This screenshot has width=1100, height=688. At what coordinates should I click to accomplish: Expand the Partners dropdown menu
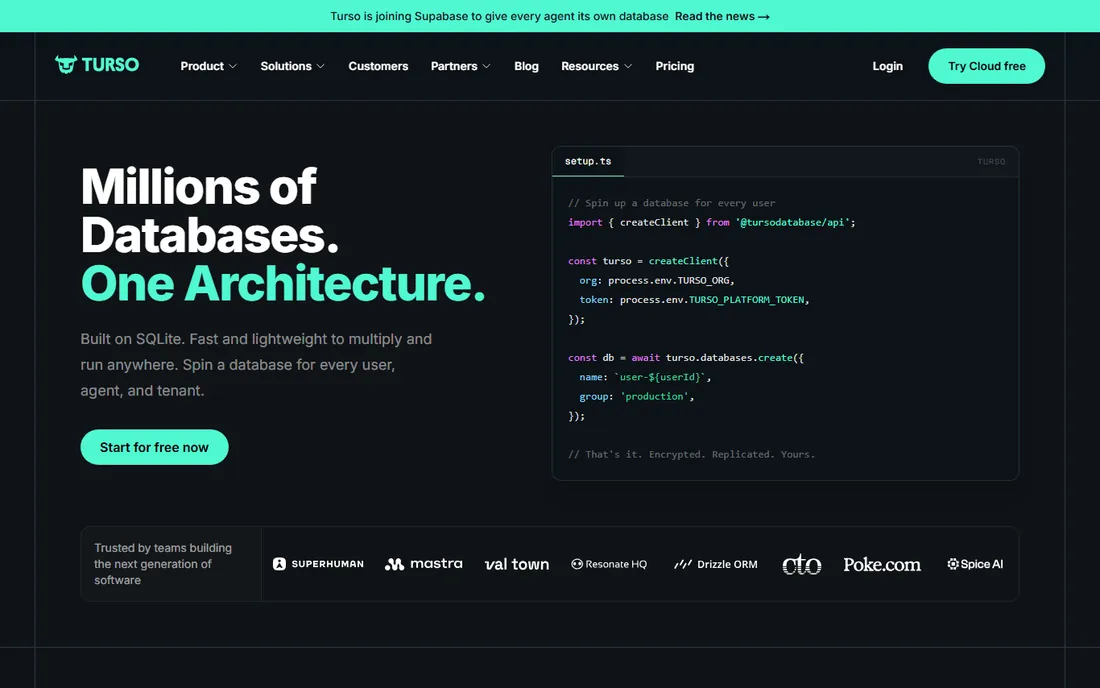tap(460, 66)
